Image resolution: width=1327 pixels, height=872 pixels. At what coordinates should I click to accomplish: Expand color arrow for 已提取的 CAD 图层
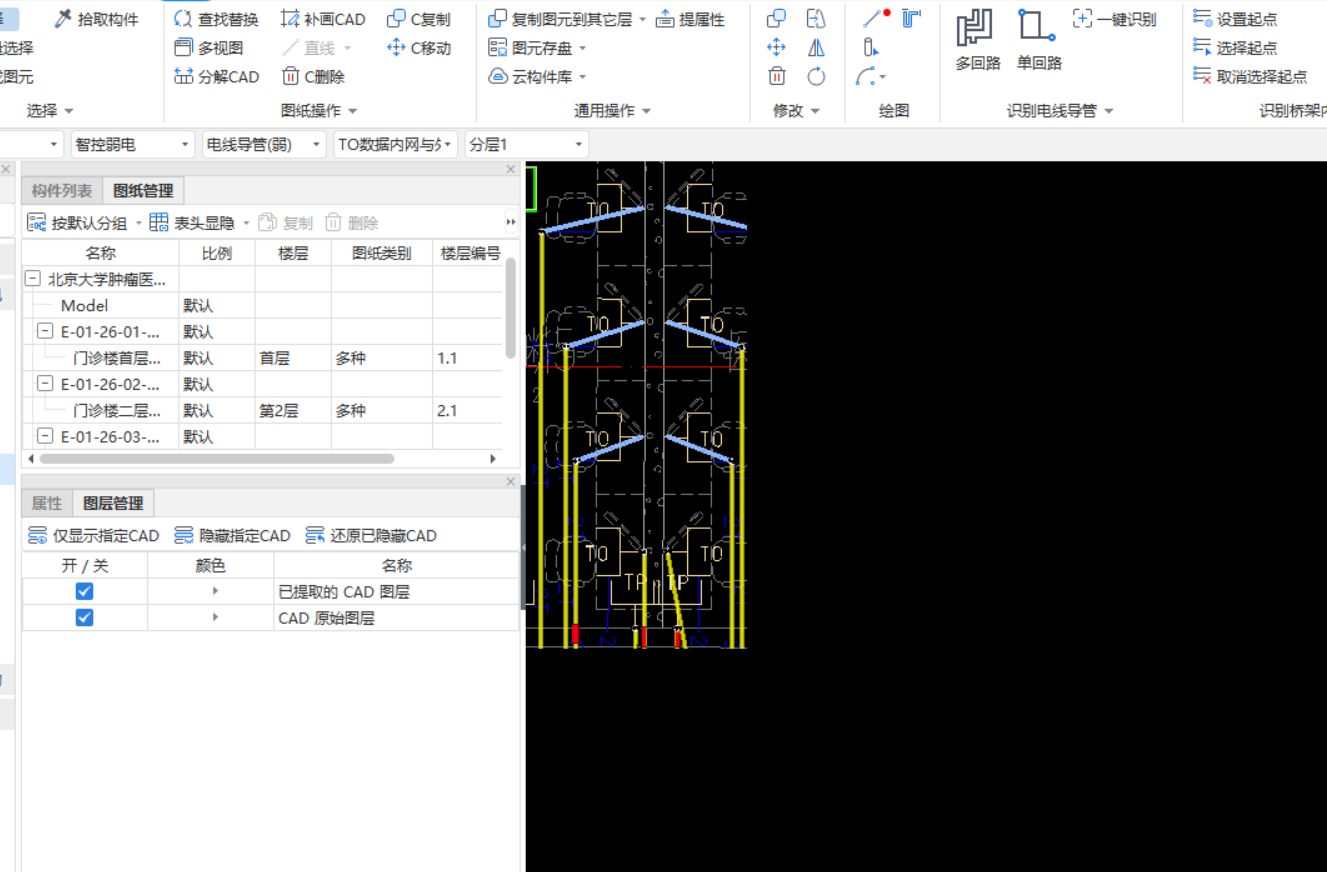215,591
